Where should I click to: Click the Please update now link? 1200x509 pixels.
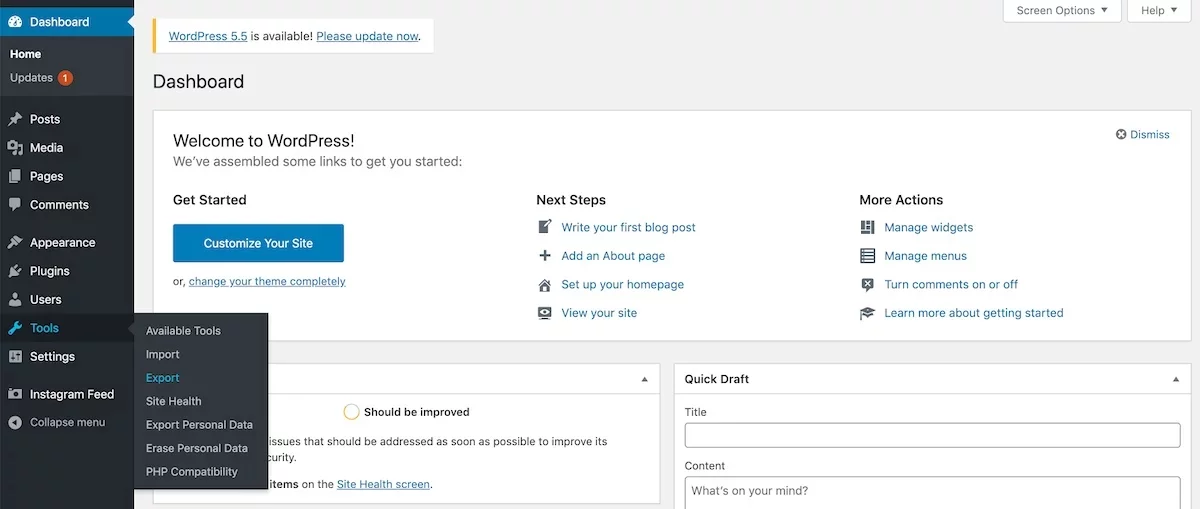click(x=367, y=36)
